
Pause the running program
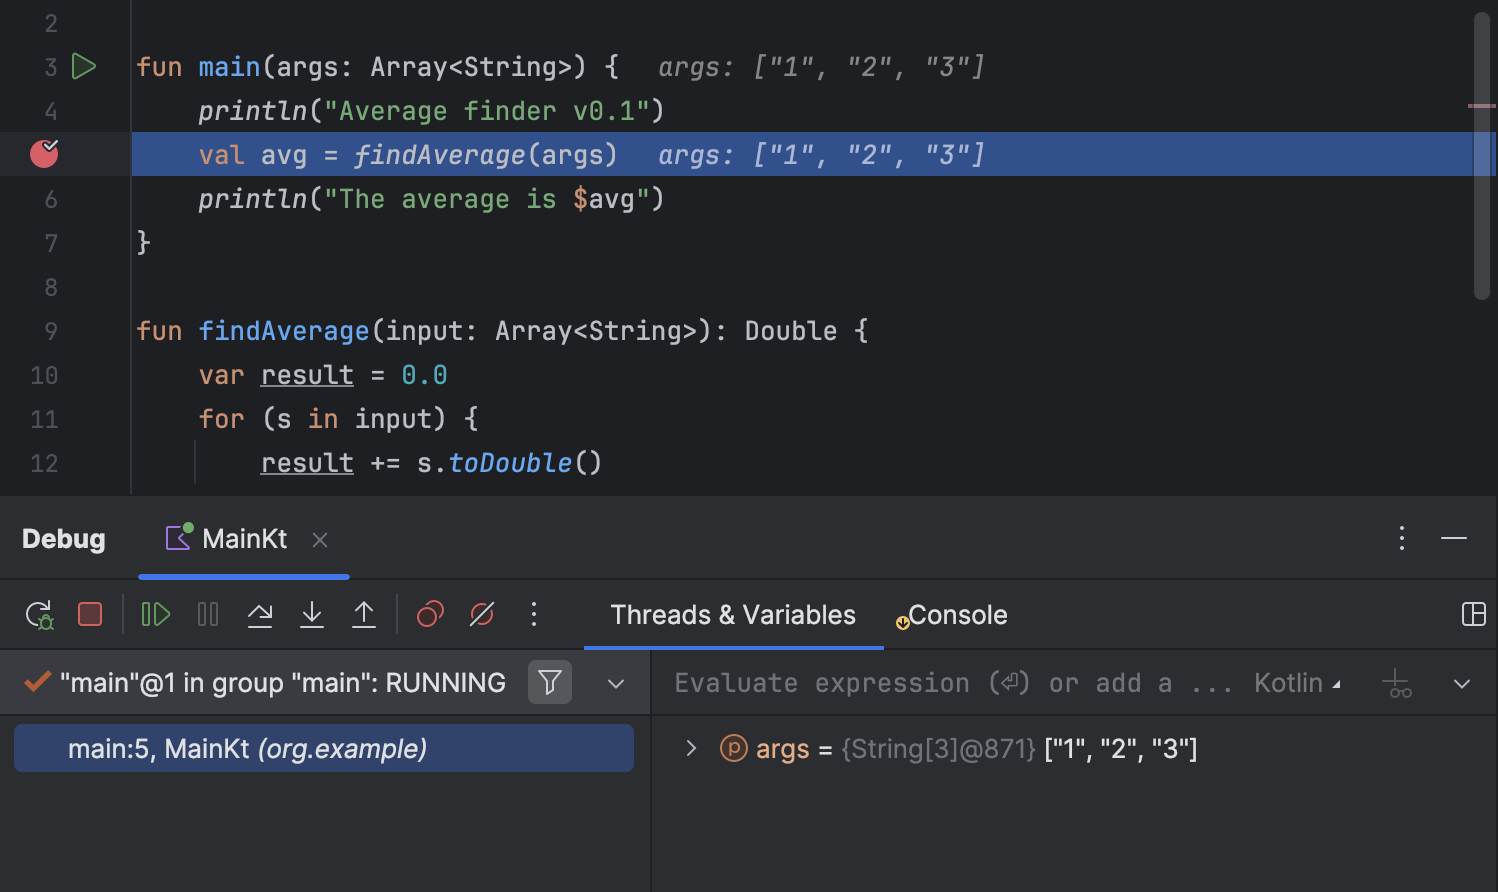click(207, 615)
